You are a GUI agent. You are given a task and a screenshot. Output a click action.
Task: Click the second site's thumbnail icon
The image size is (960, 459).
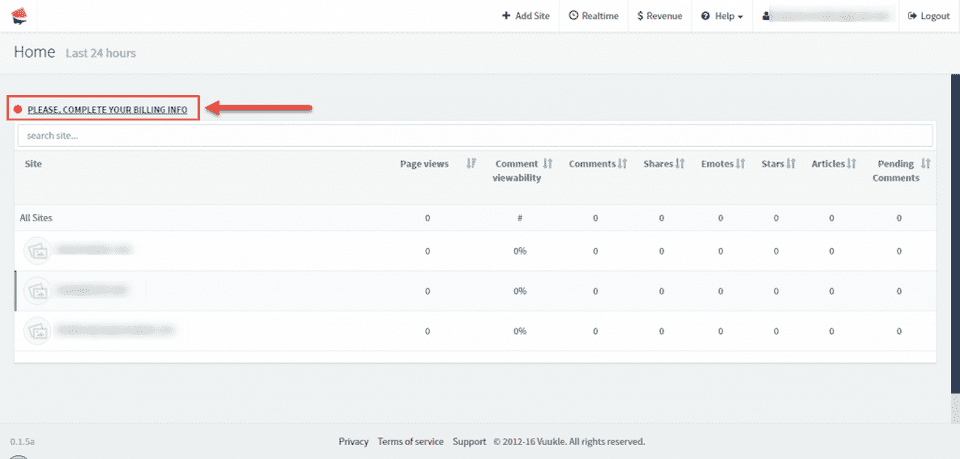(37, 291)
